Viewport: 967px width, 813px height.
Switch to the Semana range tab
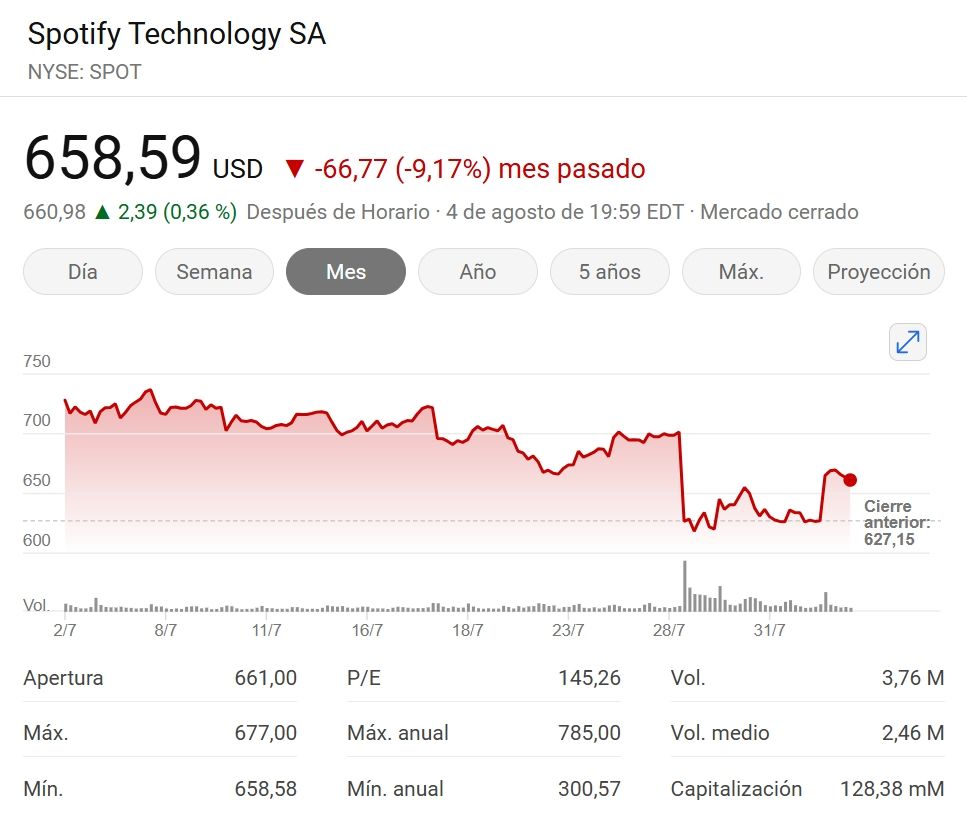214,272
